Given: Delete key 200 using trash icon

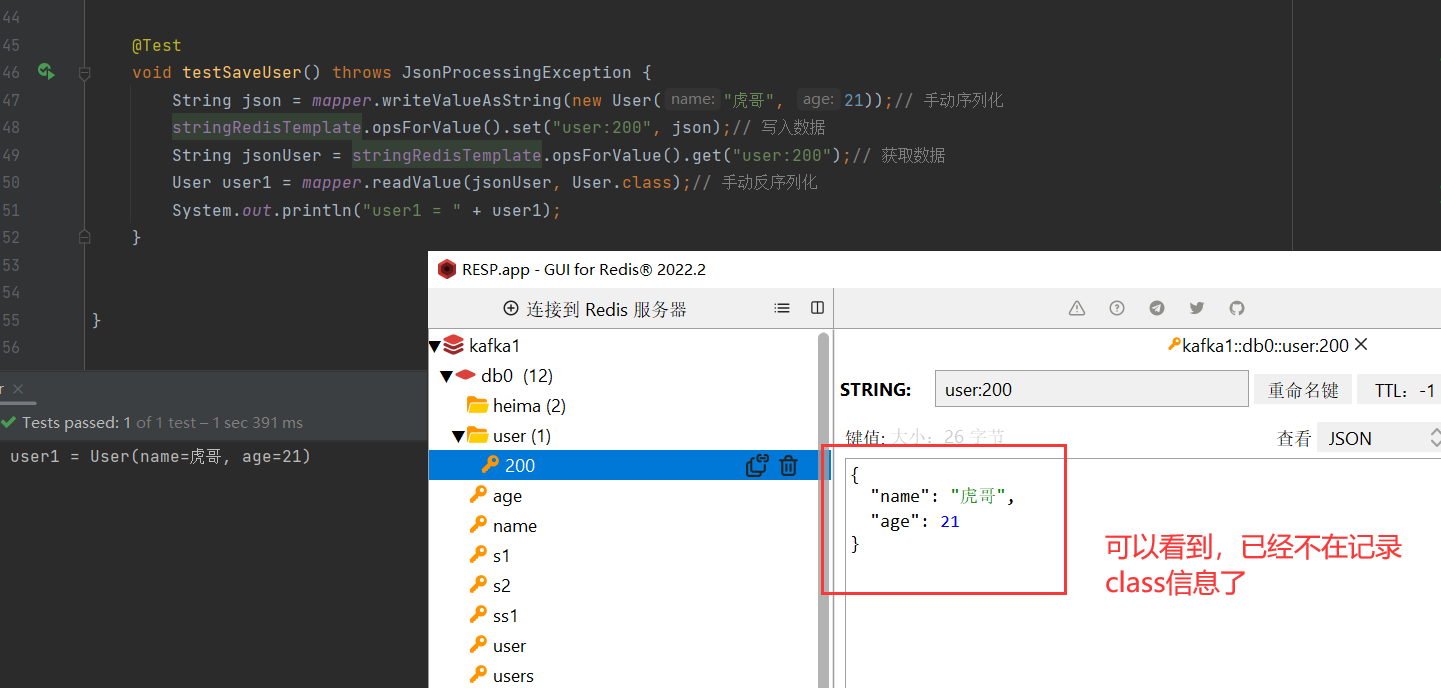Looking at the screenshot, I should (789, 465).
